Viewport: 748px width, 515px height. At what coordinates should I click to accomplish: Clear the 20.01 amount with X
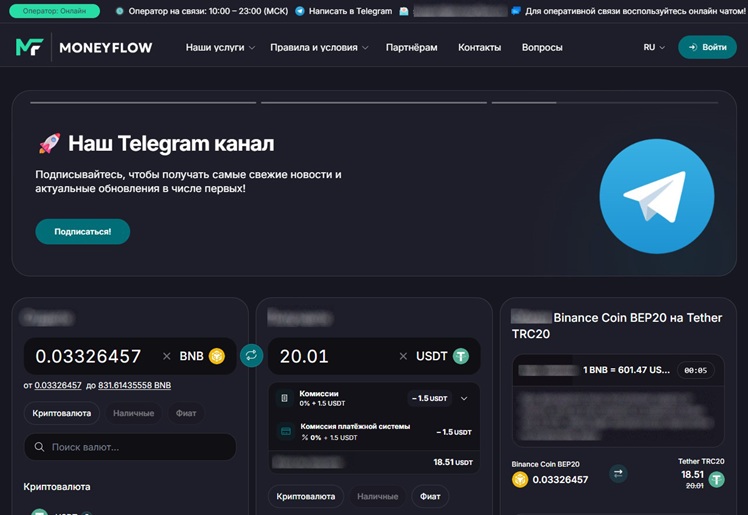pos(403,356)
